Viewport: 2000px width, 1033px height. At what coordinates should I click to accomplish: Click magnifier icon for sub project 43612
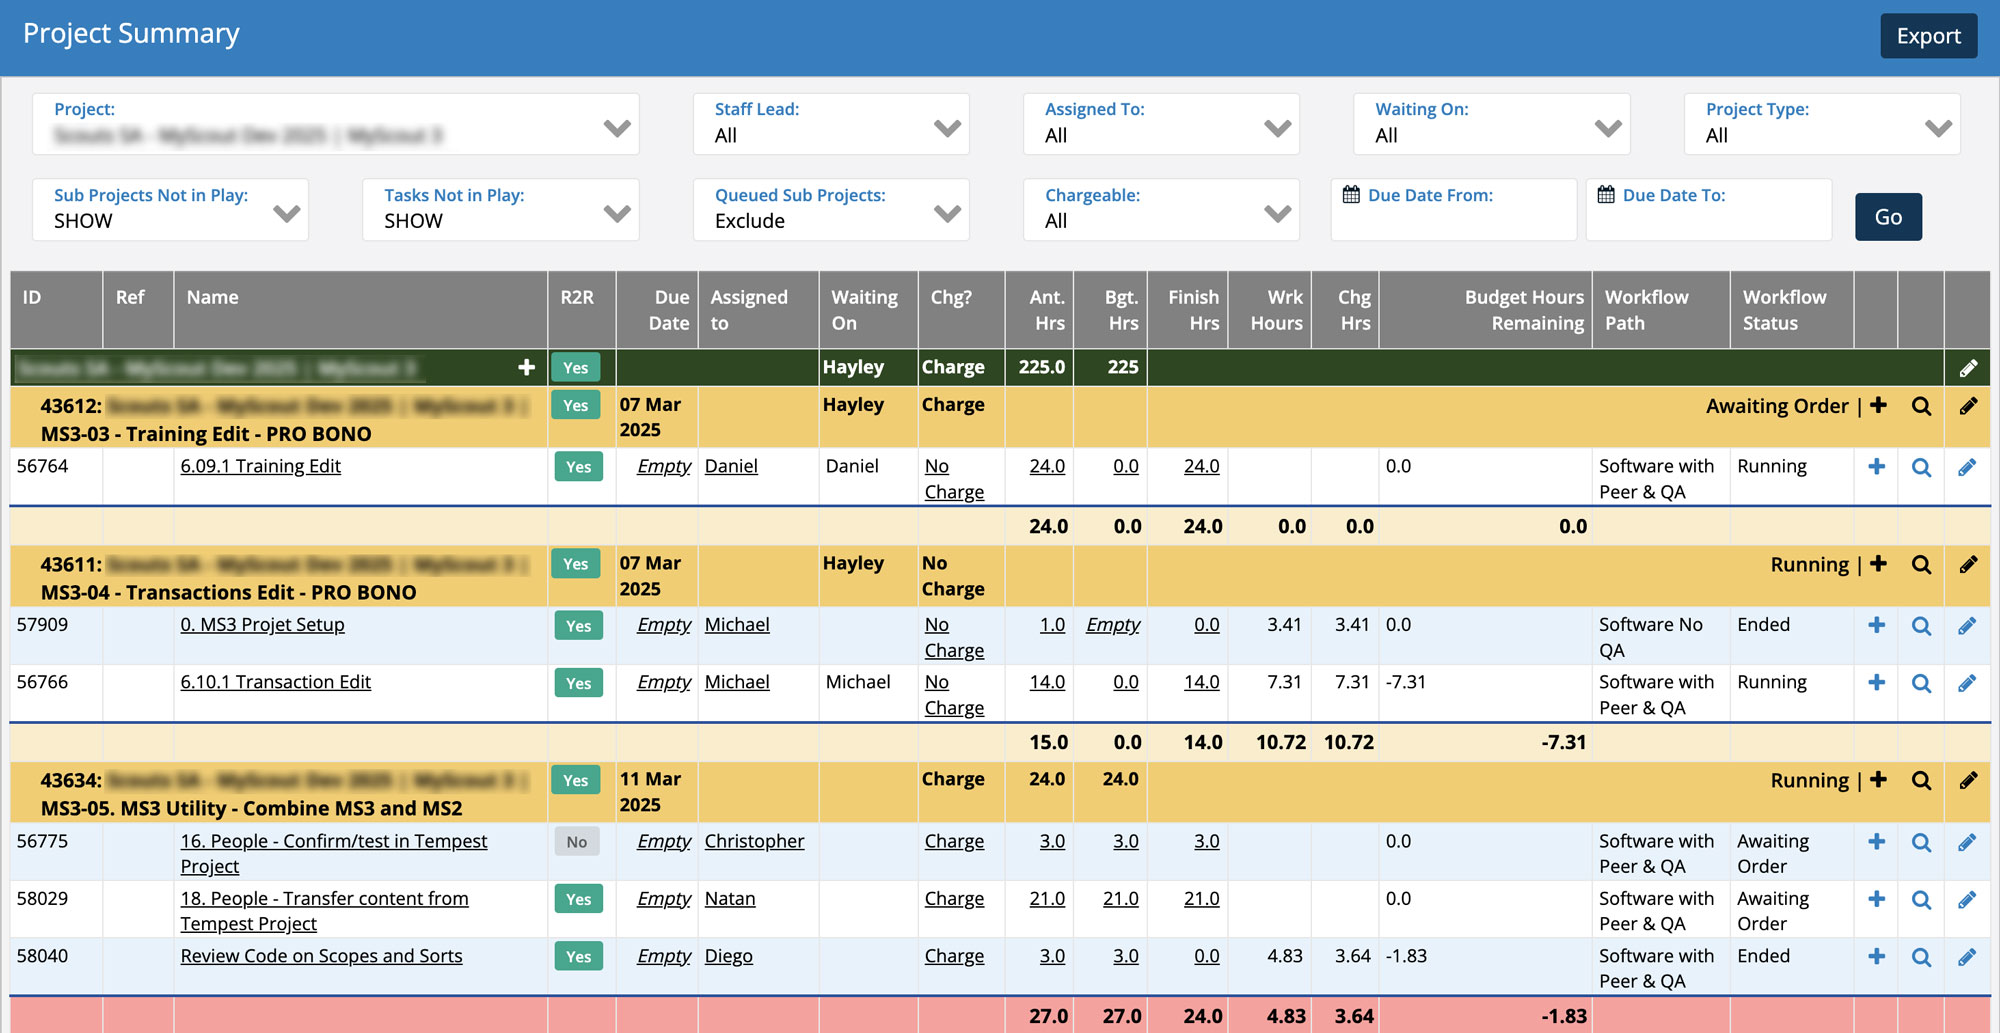1921,406
